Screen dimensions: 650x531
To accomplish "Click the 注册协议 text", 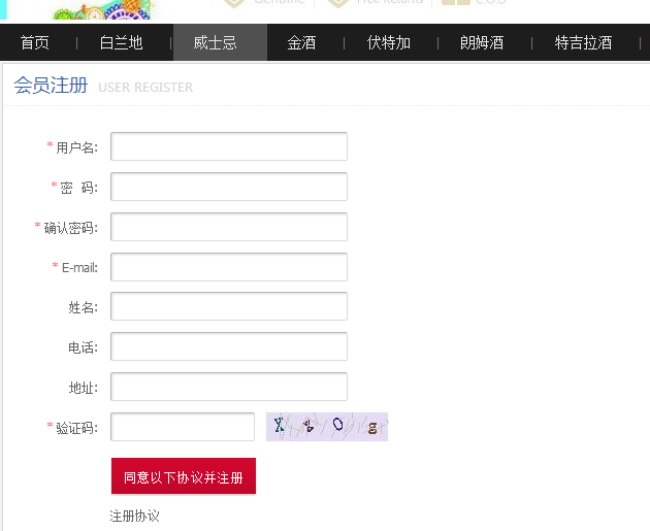I will tap(134, 516).
